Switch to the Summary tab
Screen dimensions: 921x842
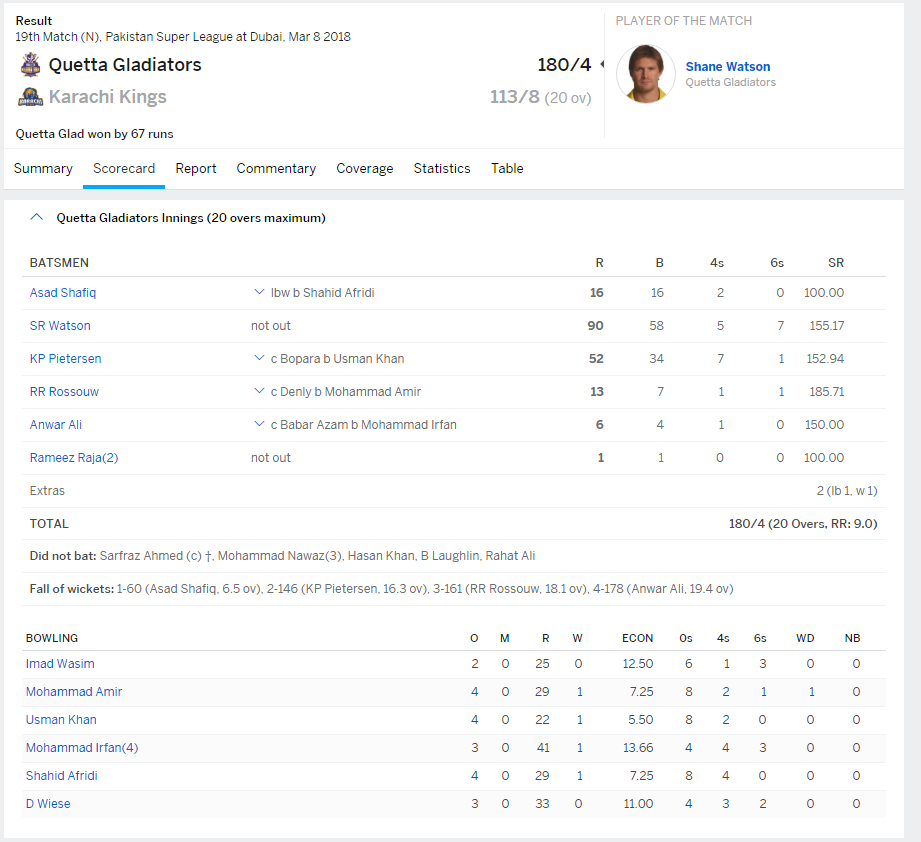click(43, 169)
